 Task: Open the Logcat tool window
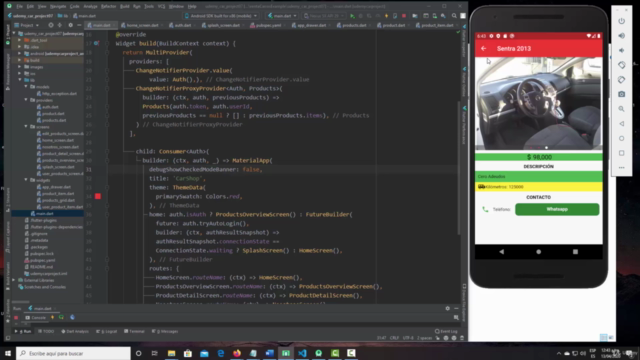[x=106, y=331]
